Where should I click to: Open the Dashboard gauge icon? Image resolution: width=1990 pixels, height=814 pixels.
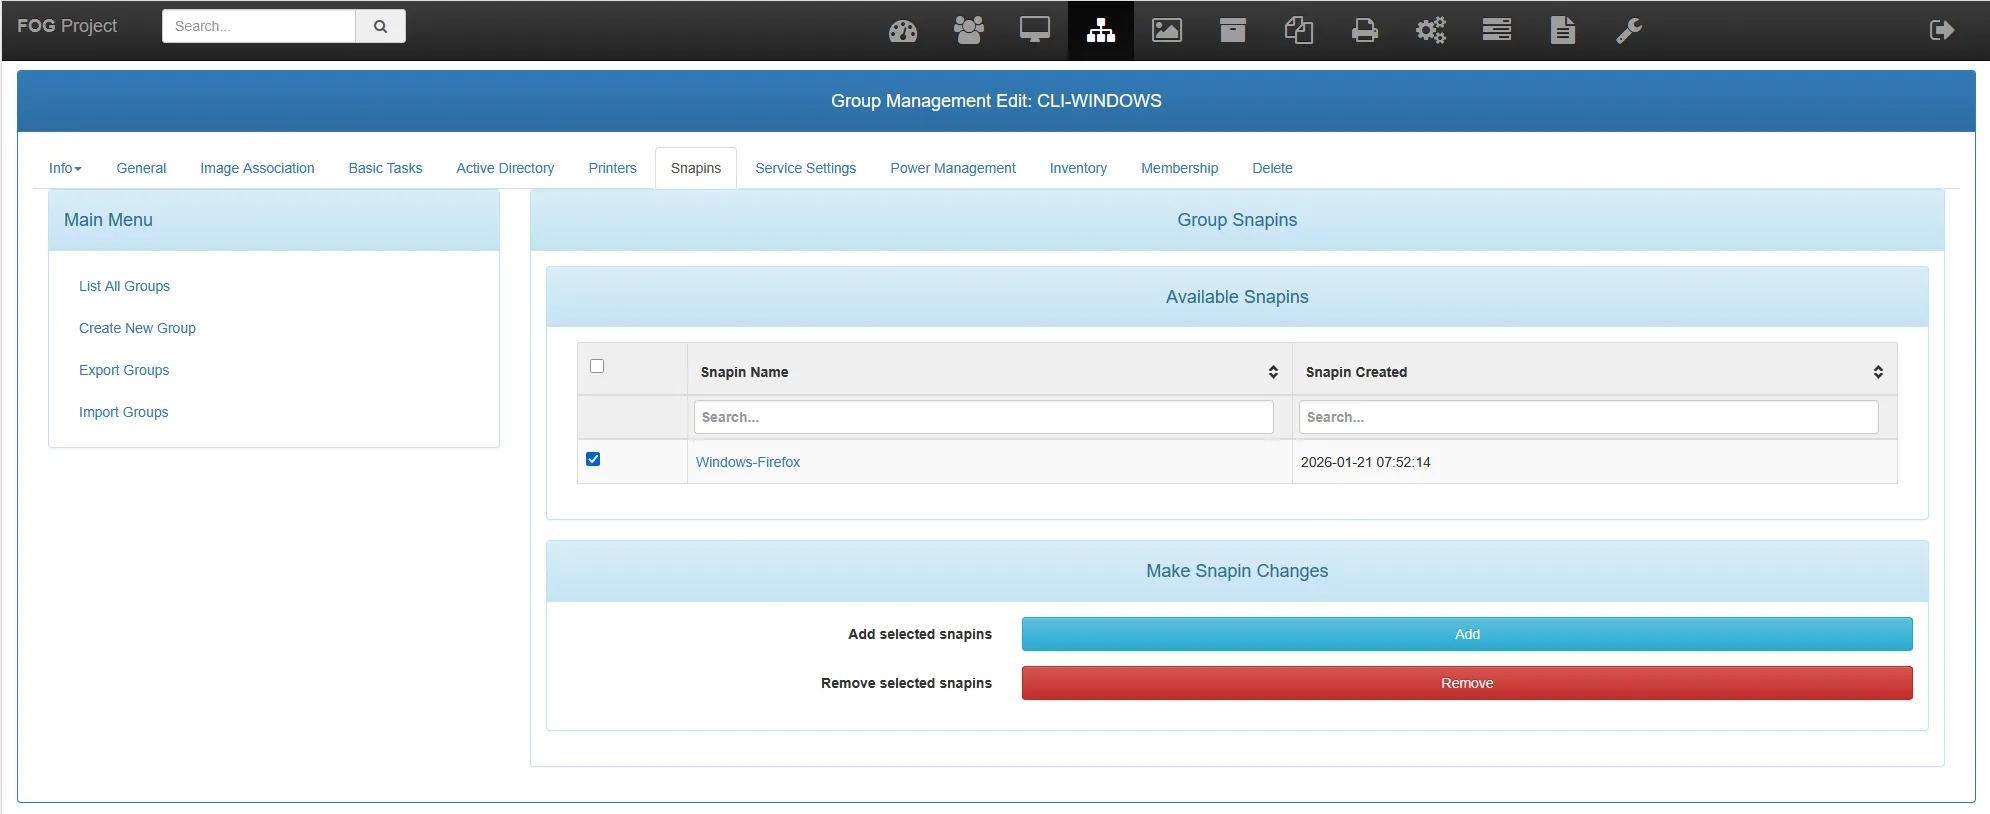click(902, 31)
